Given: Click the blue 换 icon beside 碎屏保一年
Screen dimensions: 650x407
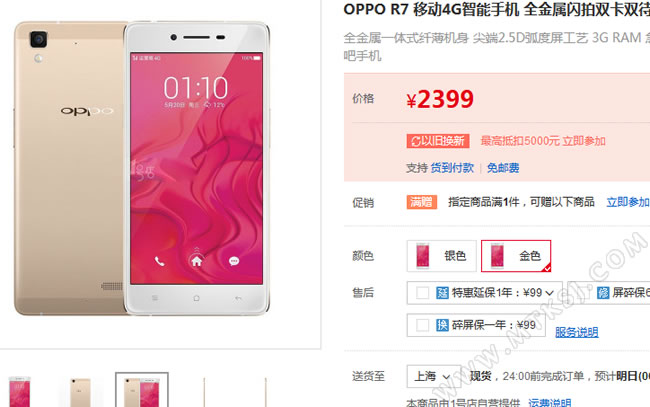Looking at the screenshot, I should [442, 325].
